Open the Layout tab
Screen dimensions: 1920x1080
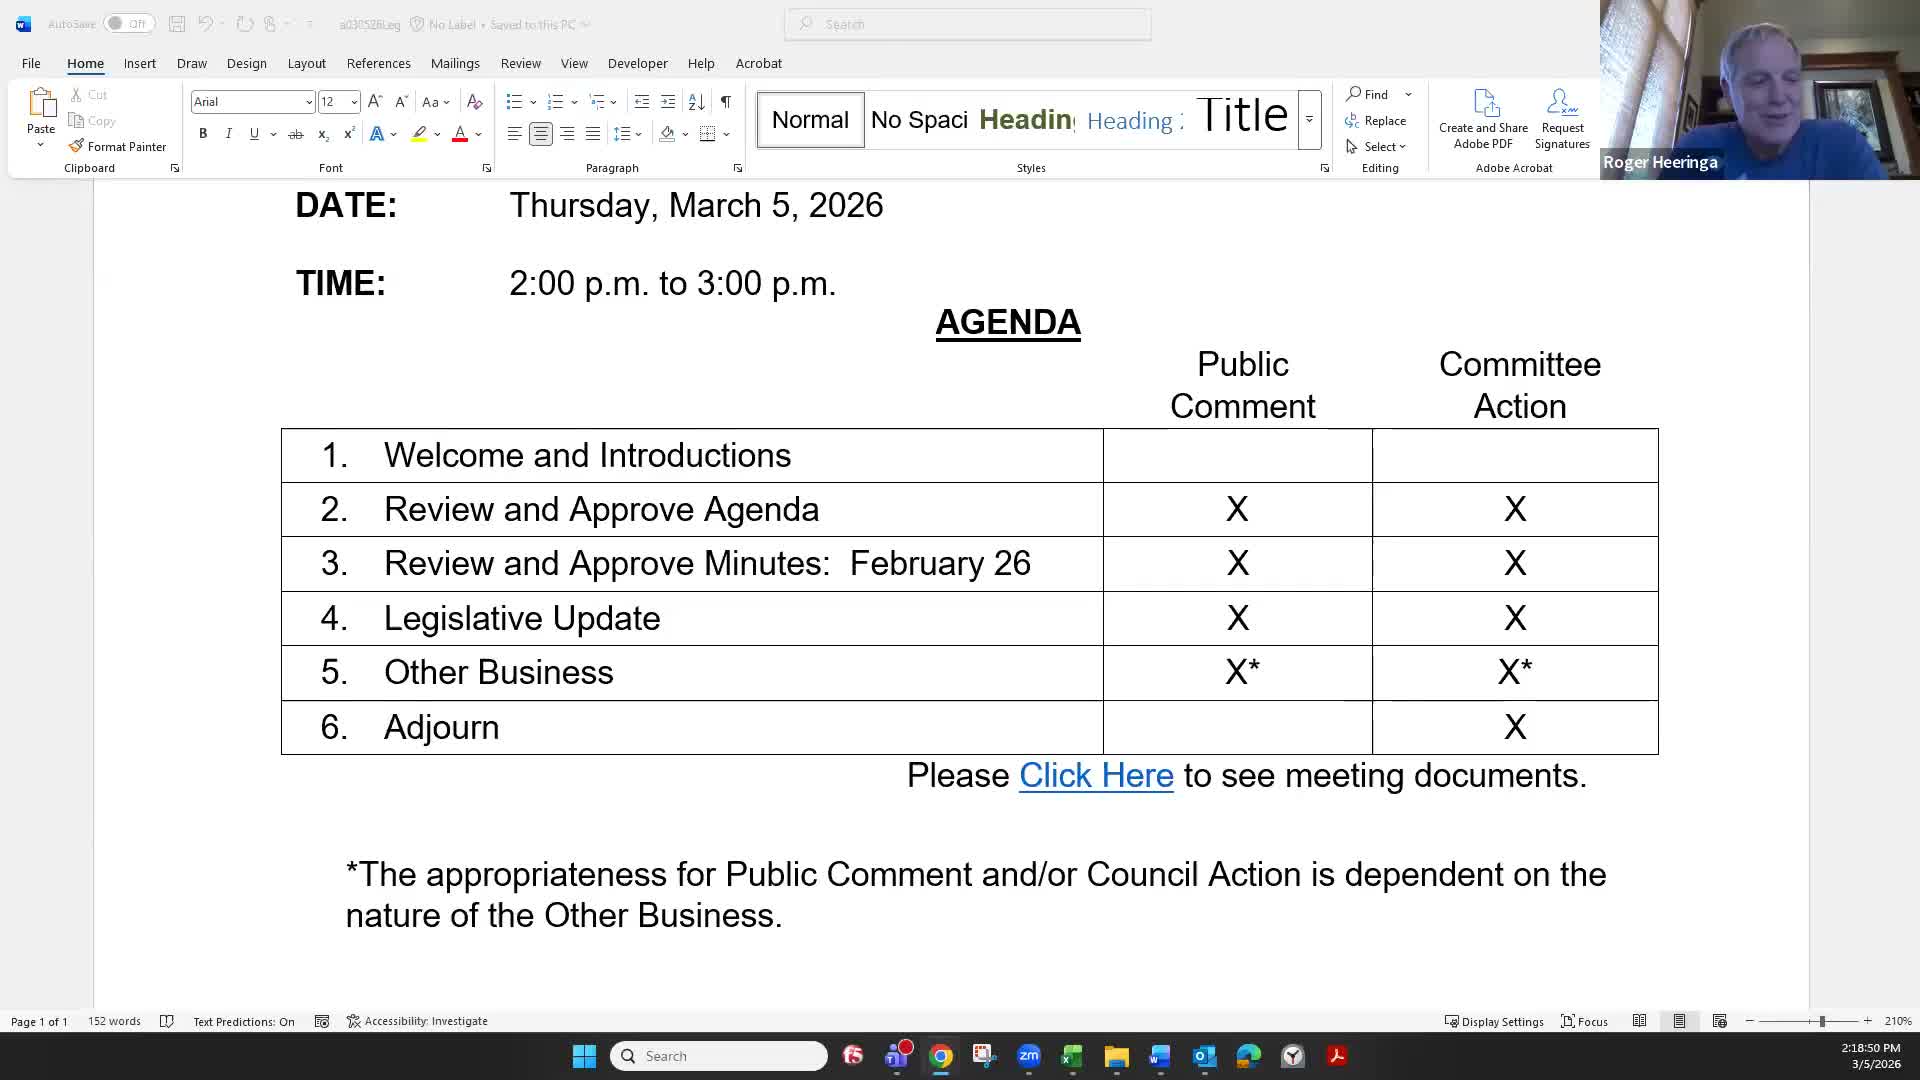(x=306, y=63)
